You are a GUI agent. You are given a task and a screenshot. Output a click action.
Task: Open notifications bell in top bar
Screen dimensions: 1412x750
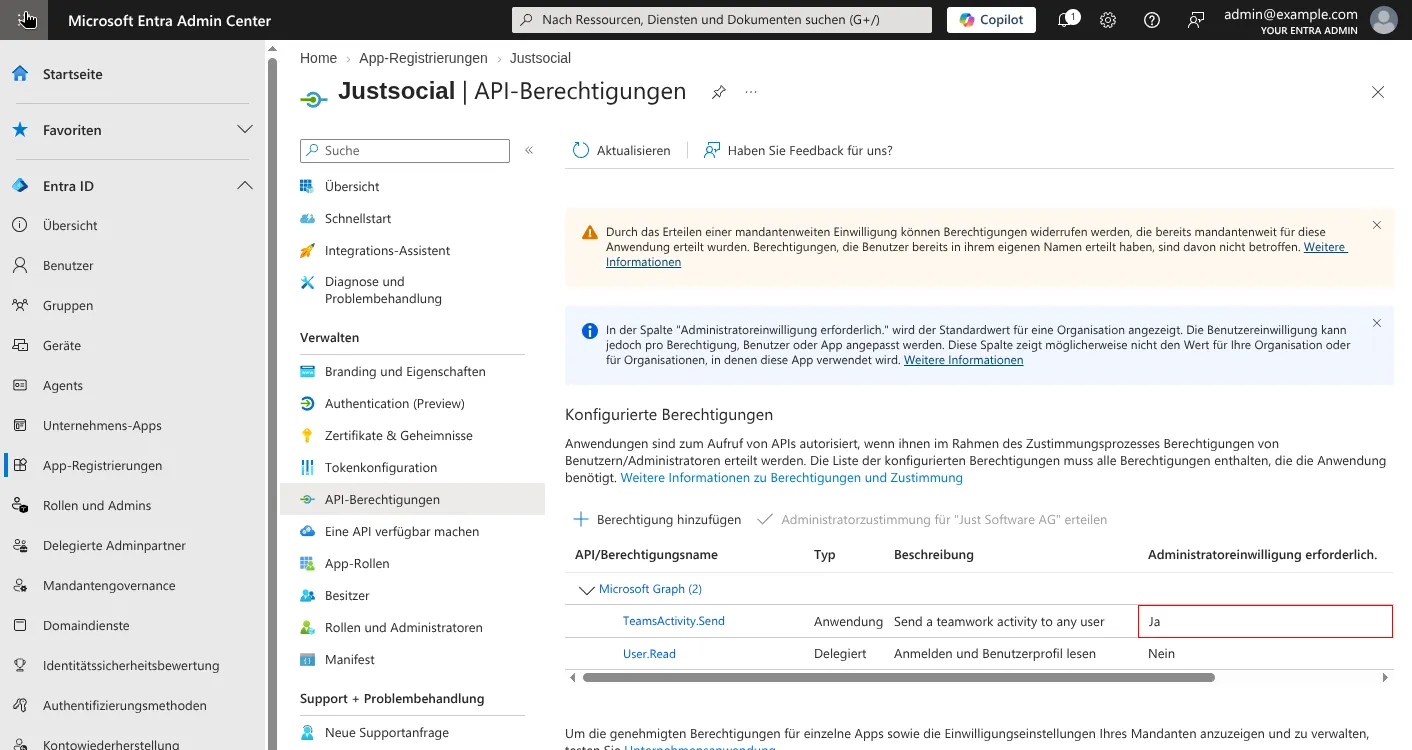1067,20
